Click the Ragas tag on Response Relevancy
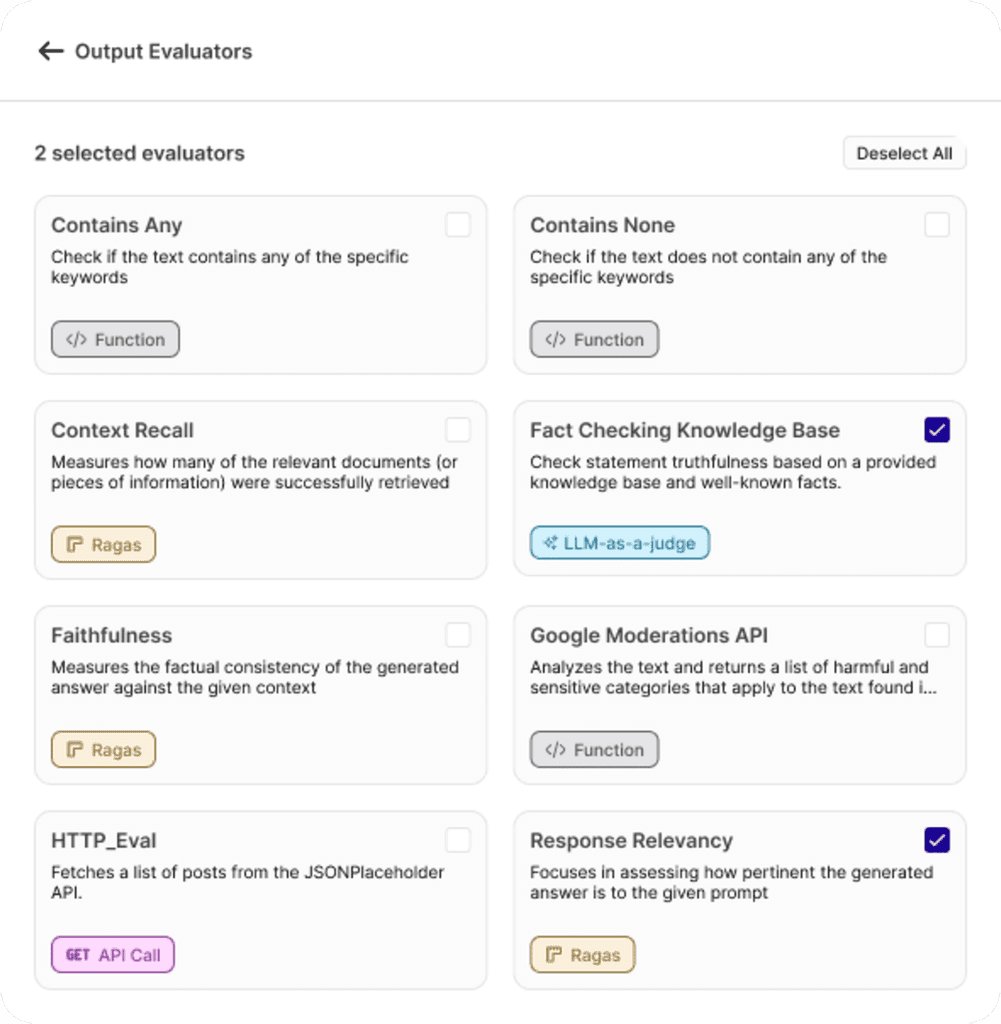The height and width of the screenshot is (1024, 1001). click(x=582, y=955)
